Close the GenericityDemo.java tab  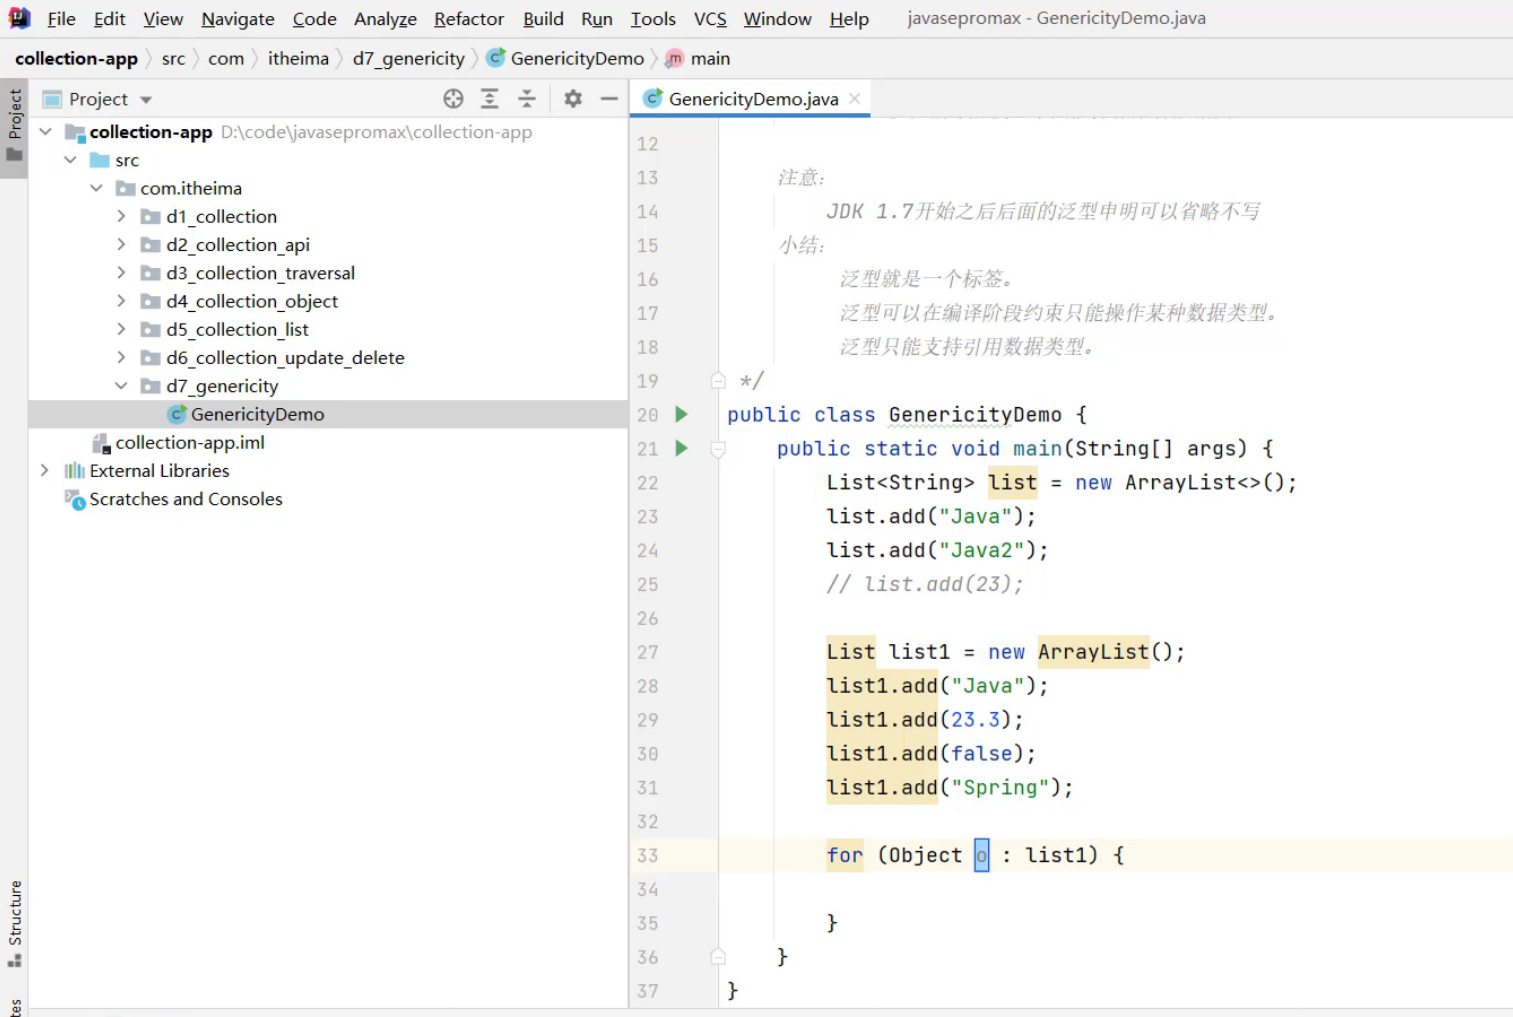coord(855,98)
